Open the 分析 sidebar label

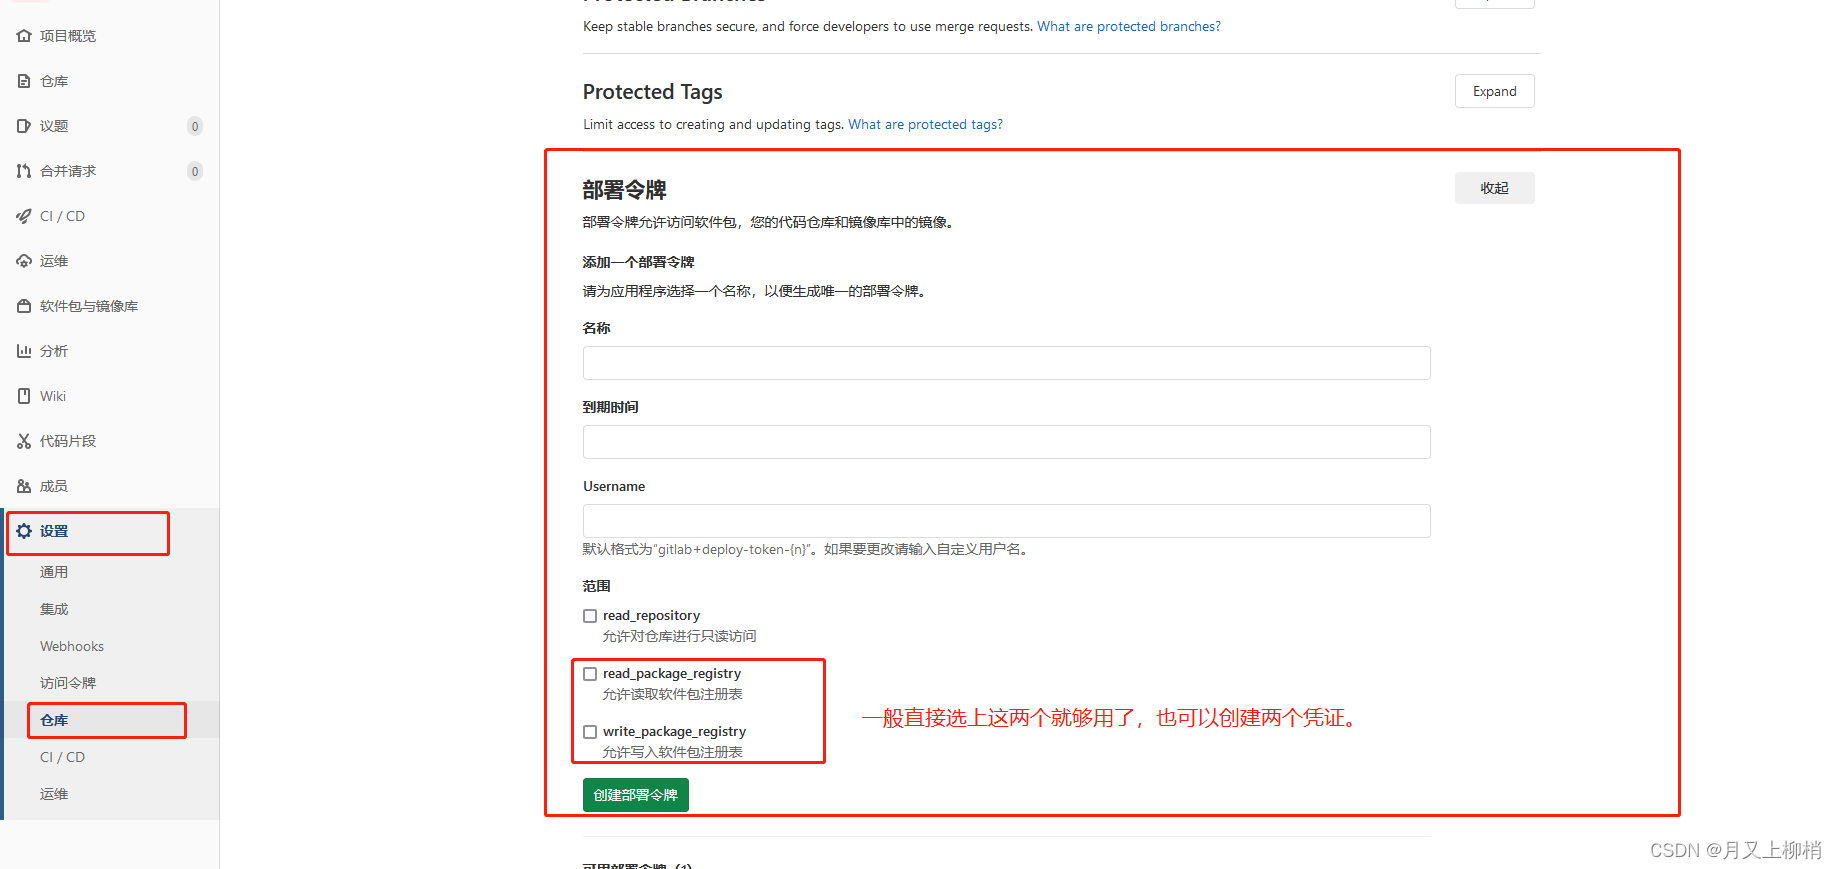54,351
